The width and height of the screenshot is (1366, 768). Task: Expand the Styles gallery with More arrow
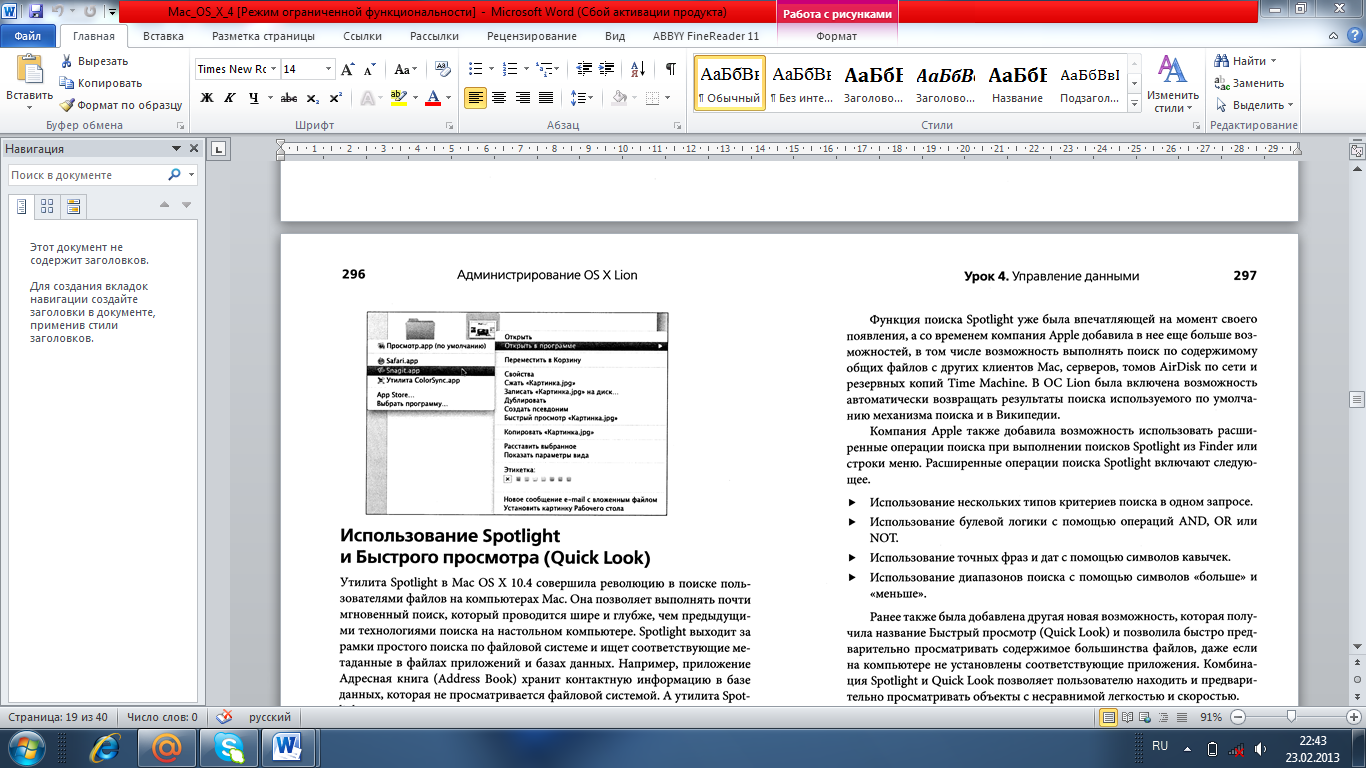click(1134, 104)
